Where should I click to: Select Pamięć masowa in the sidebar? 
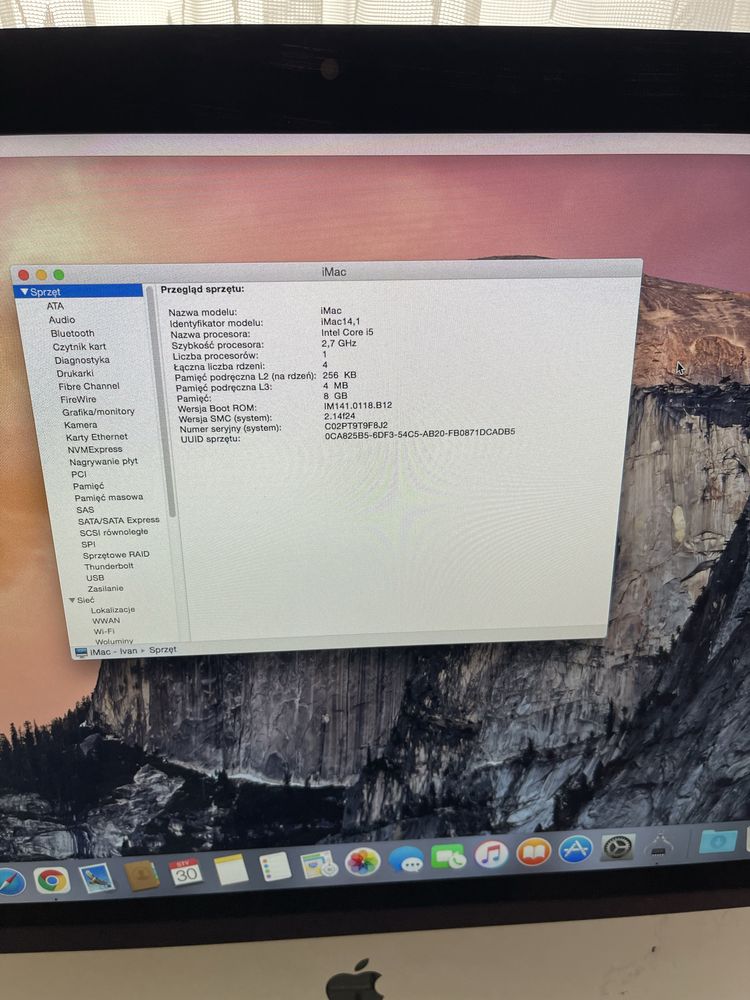click(108, 497)
